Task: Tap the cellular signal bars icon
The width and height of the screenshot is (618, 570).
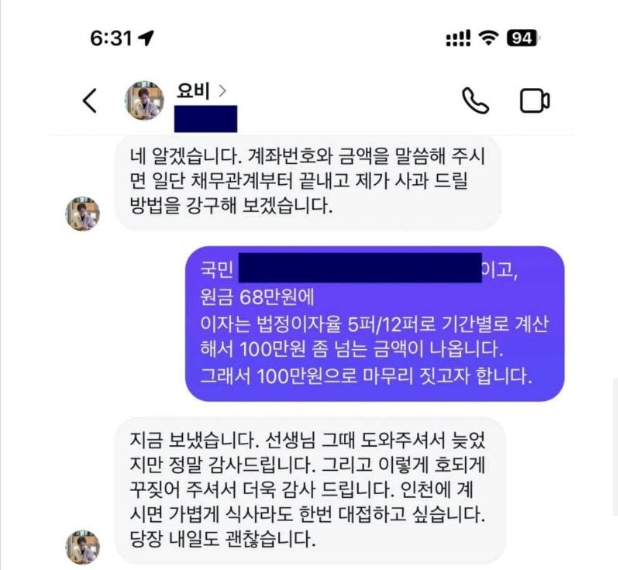Action: (458, 38)
